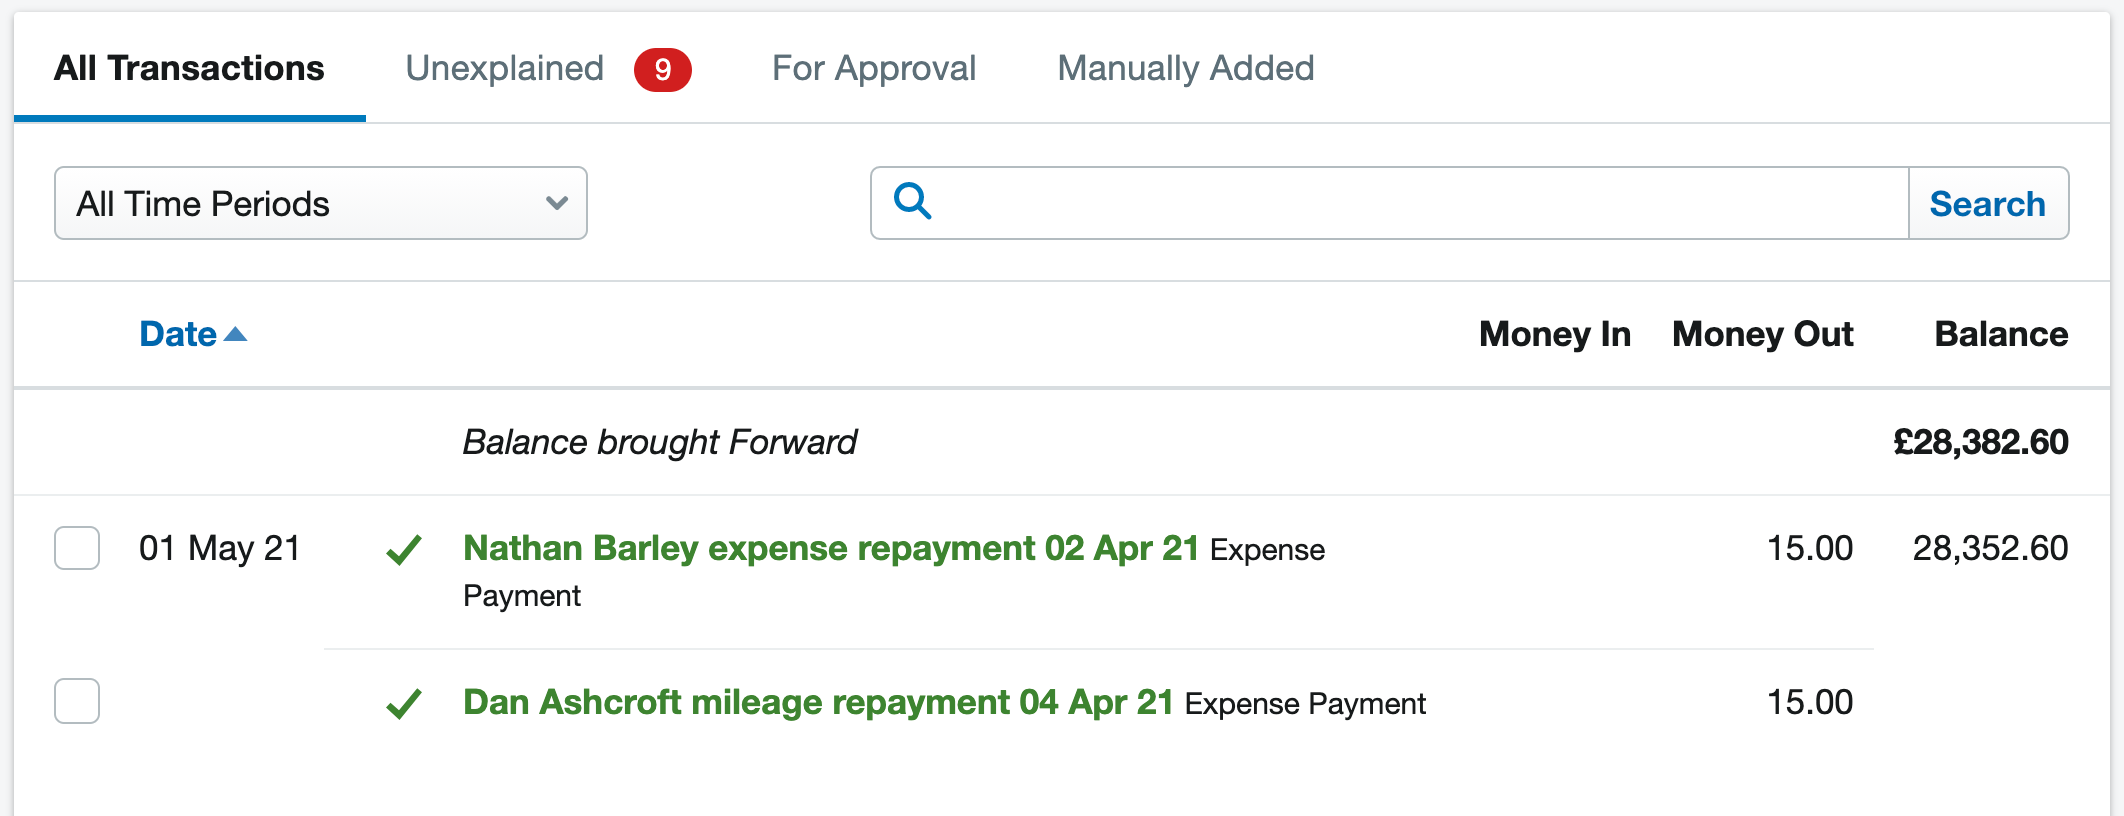Tick the checkbox for 01 May 21 transaction
Viewport: 2124px width, 816px height.
pos(77,548)
